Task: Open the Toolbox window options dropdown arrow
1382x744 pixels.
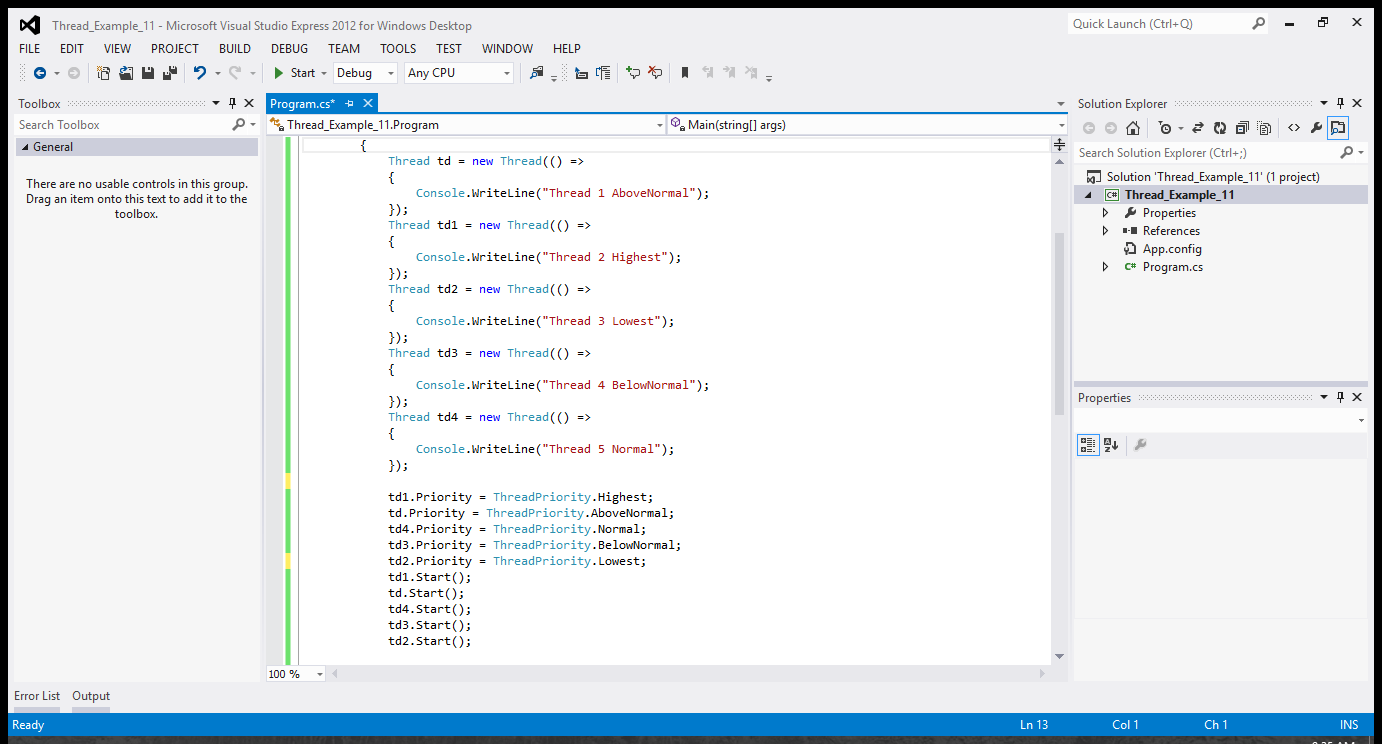Action: (x=216, y=103)
